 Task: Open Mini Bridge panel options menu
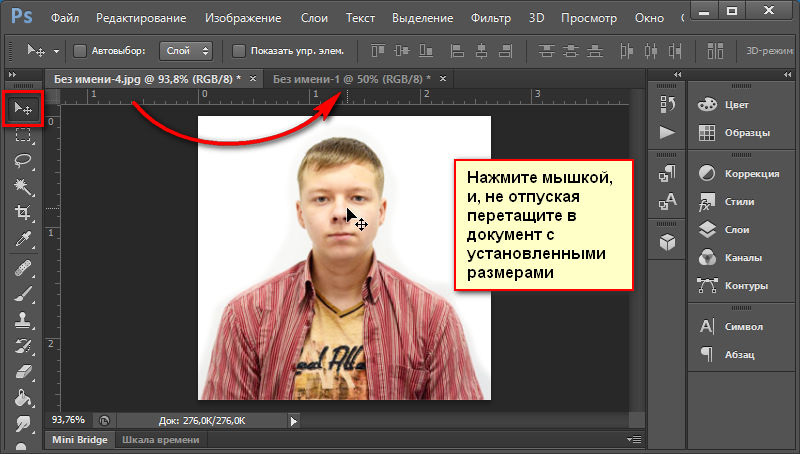[x=634, y=439]
